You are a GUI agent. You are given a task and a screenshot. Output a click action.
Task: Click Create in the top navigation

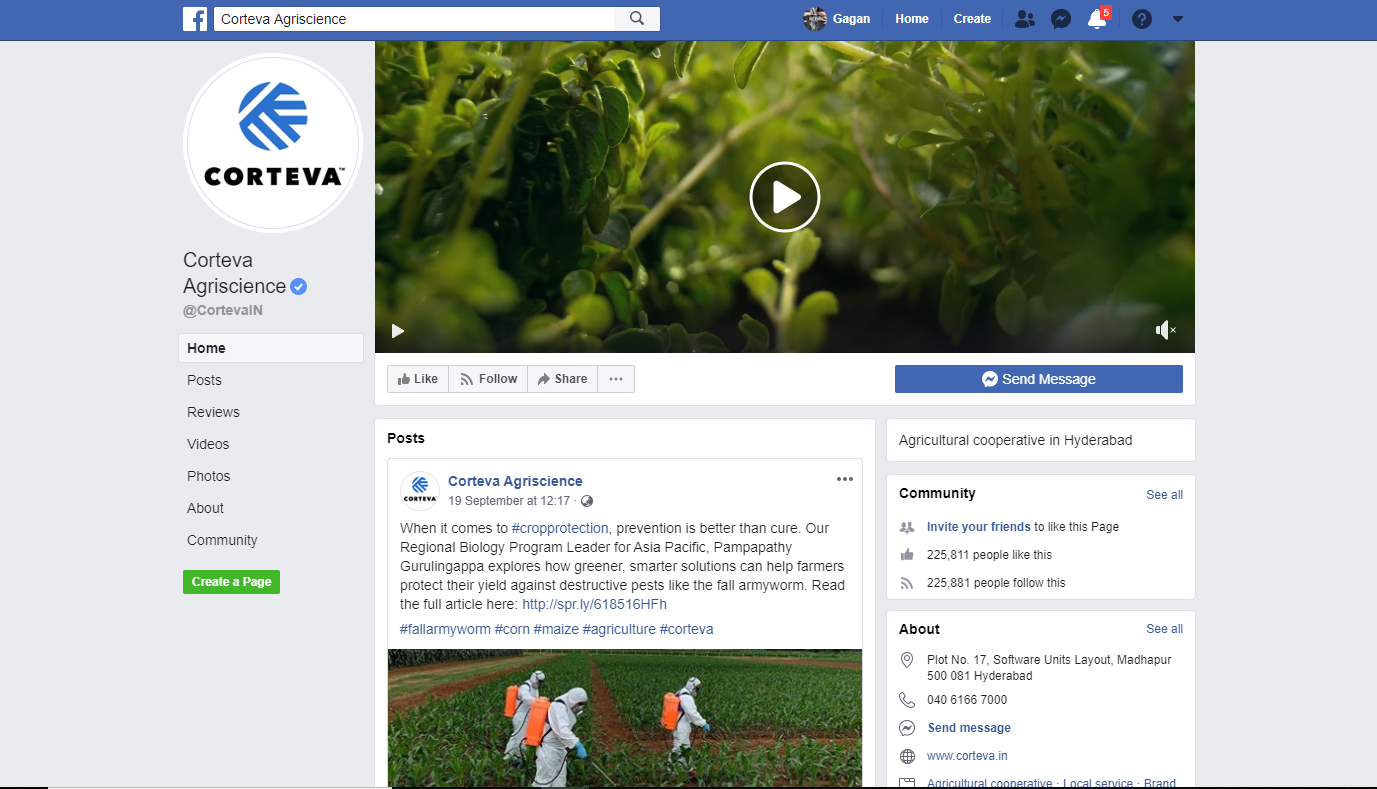tap(972, 19)
